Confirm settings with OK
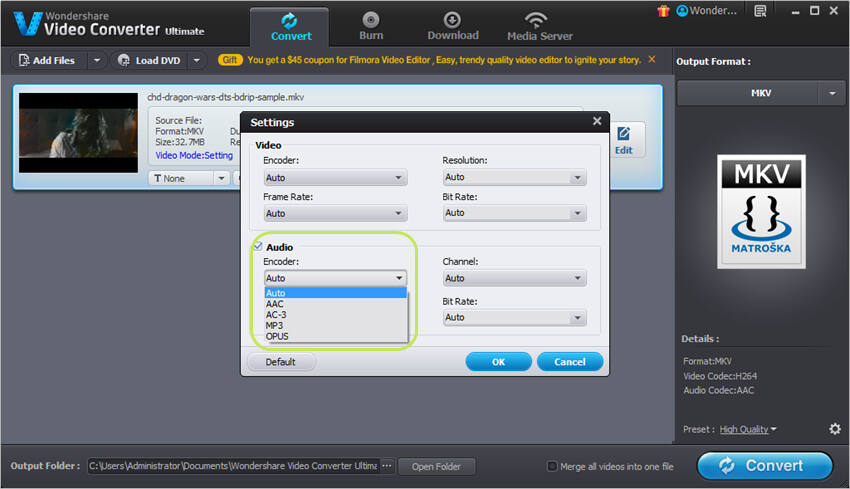The image size is (850, 489). 498,362
